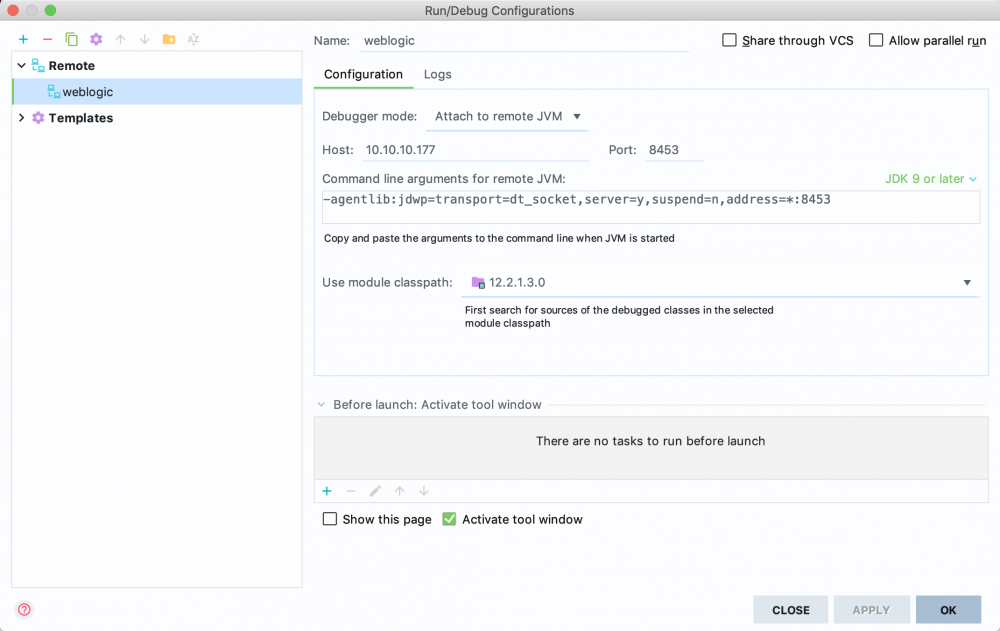Switch to the Logs tab
This screenshot has width=1000, height=631.
[x=437, y=74]
